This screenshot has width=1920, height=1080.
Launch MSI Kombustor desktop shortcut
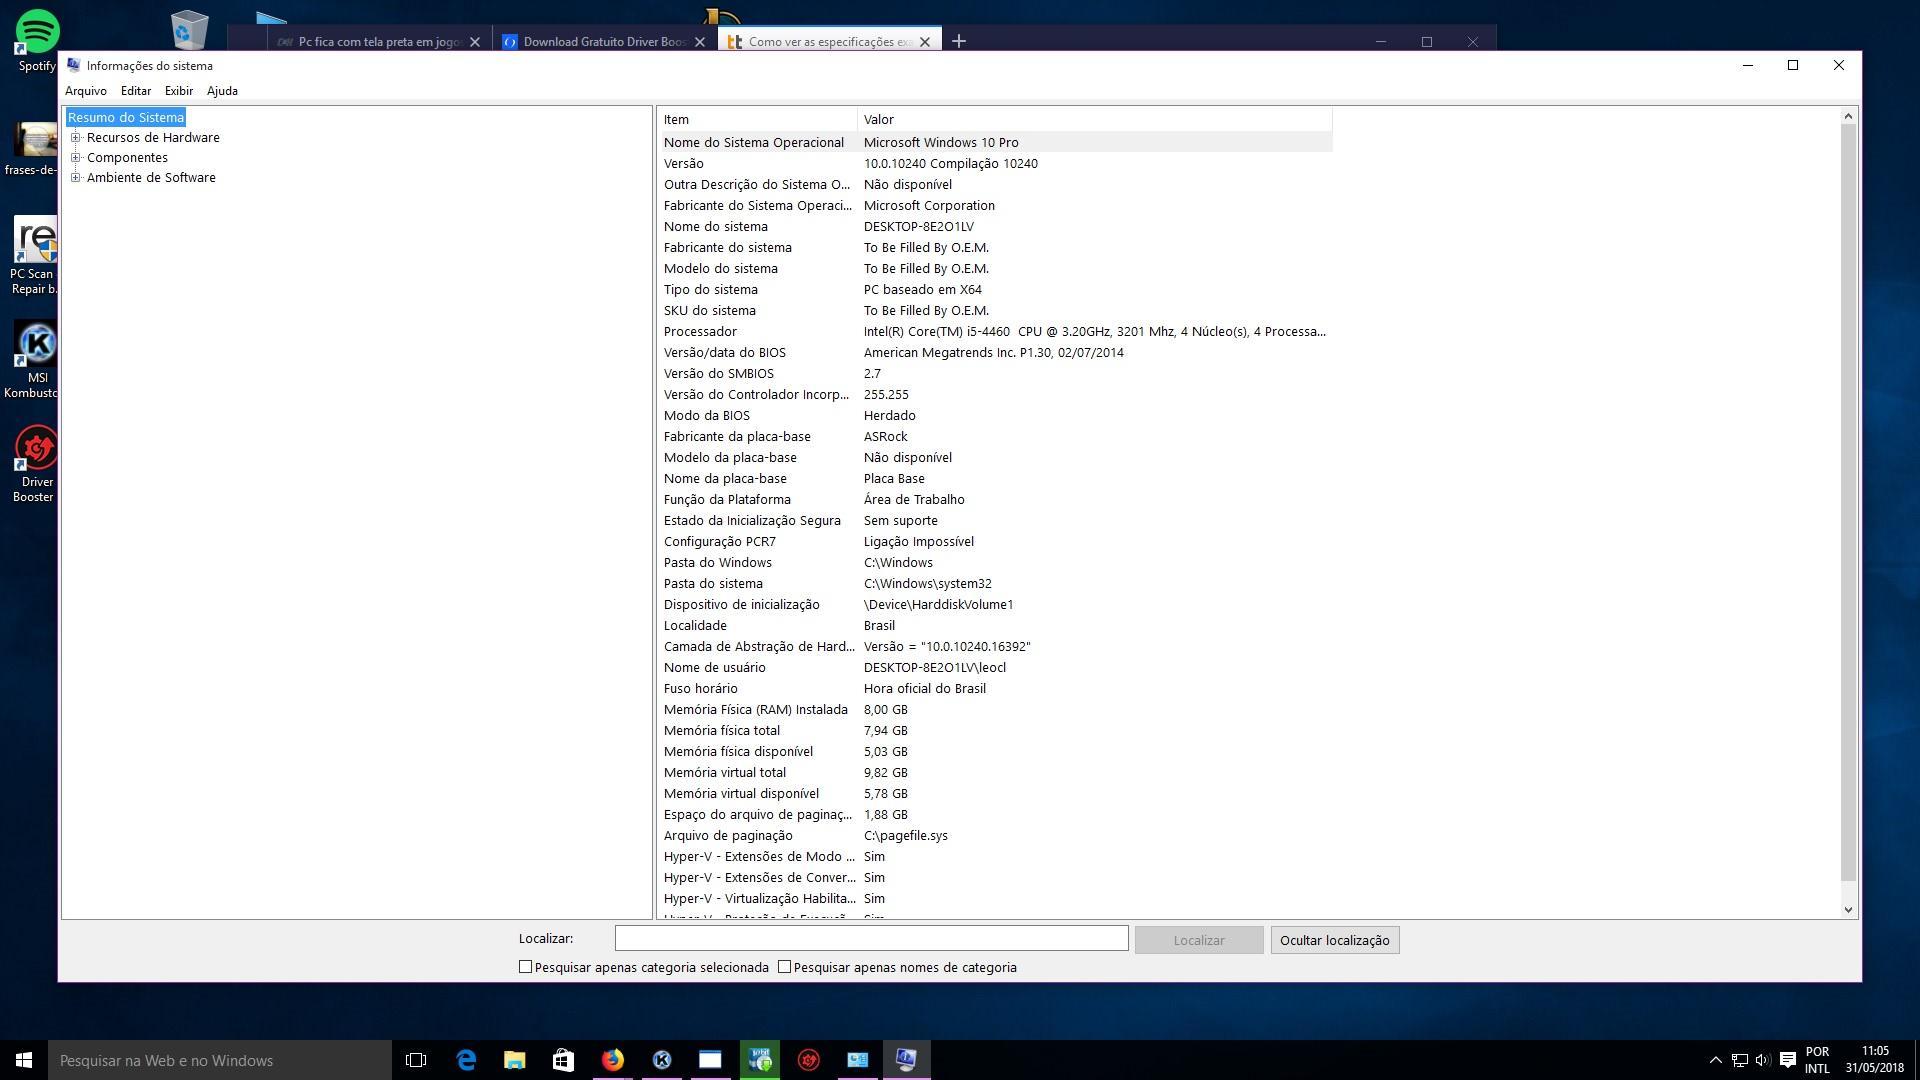click(x=35, y=360)
